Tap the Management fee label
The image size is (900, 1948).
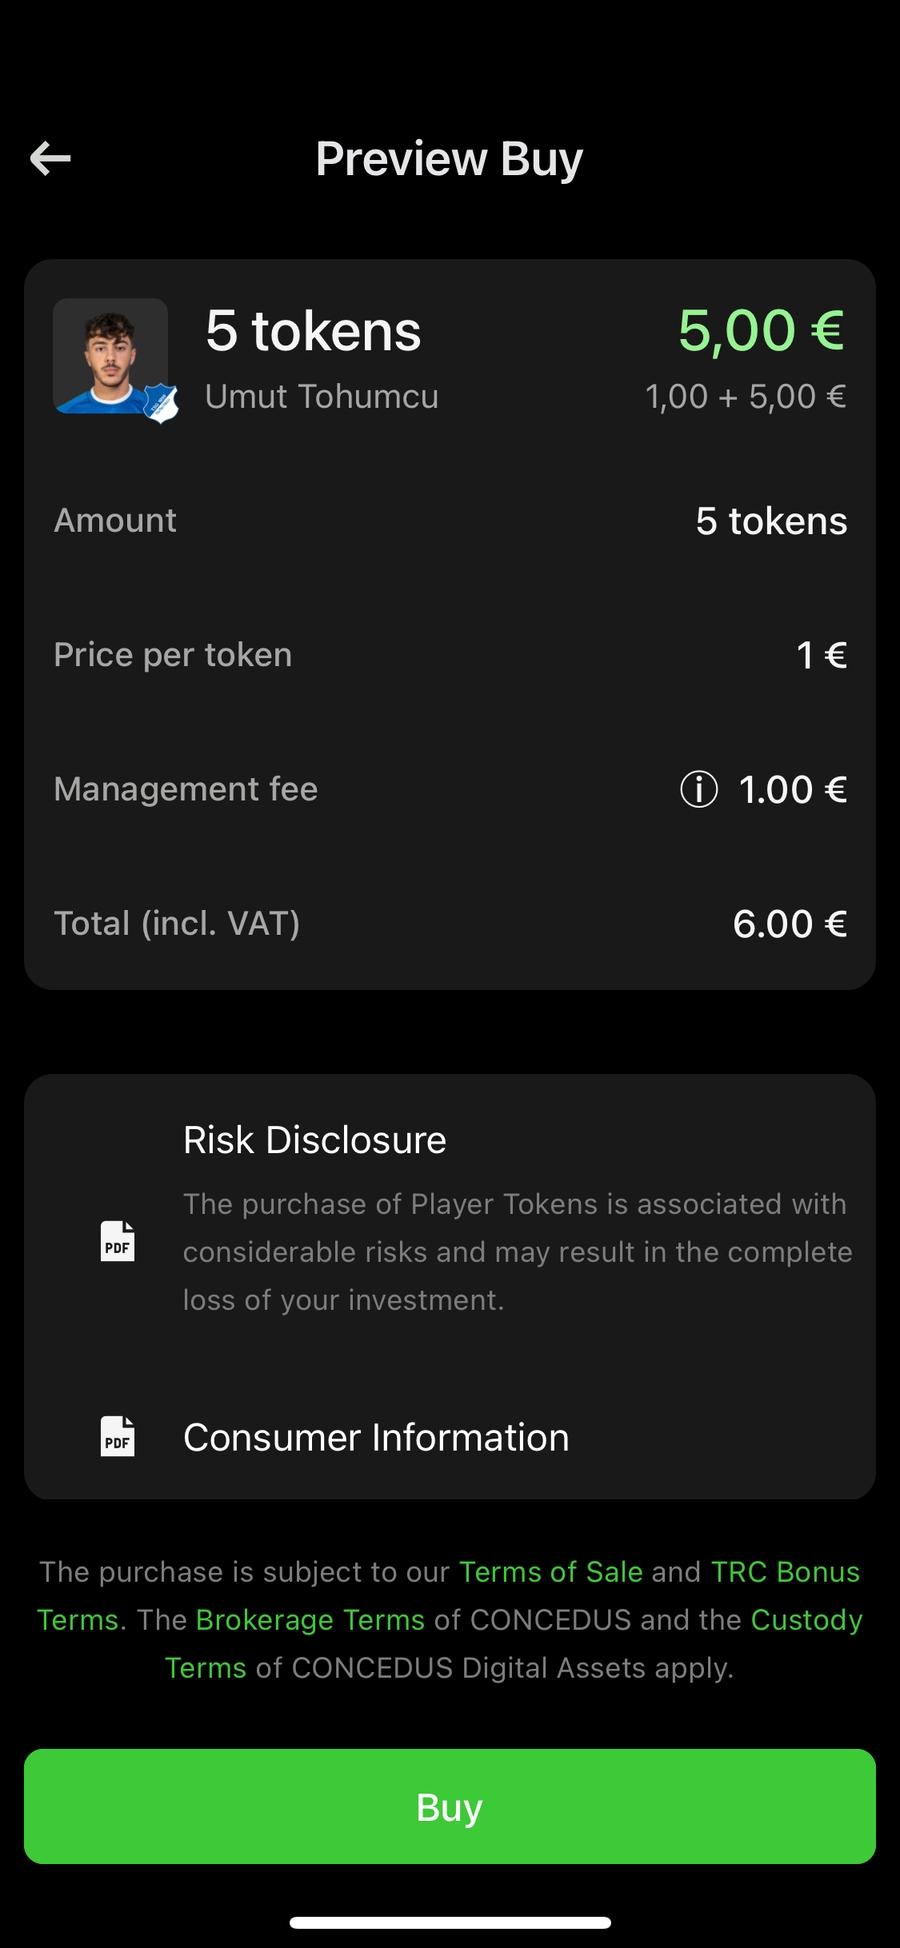(x=186, y=789)
